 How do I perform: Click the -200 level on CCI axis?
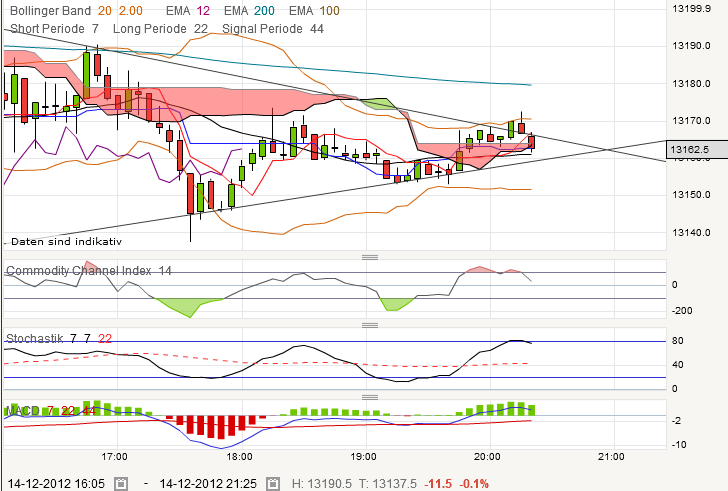click(682, 310)
